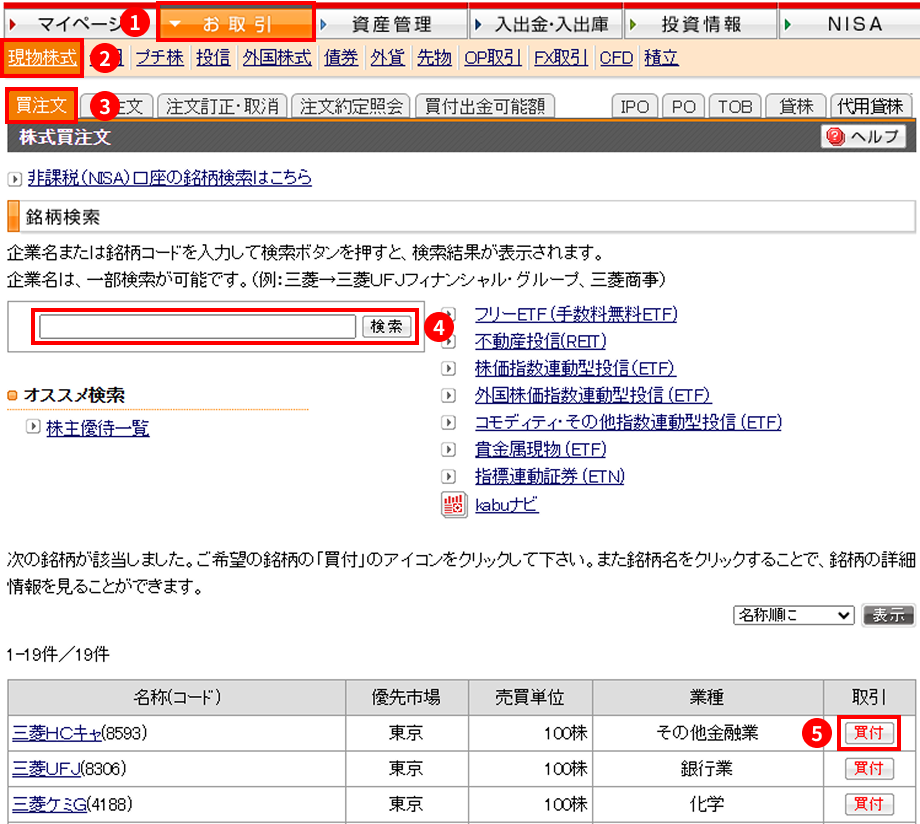Screen dimensions: 920x824
Task: Click the ヘルプ help button
Action: [x=863, y=137]
